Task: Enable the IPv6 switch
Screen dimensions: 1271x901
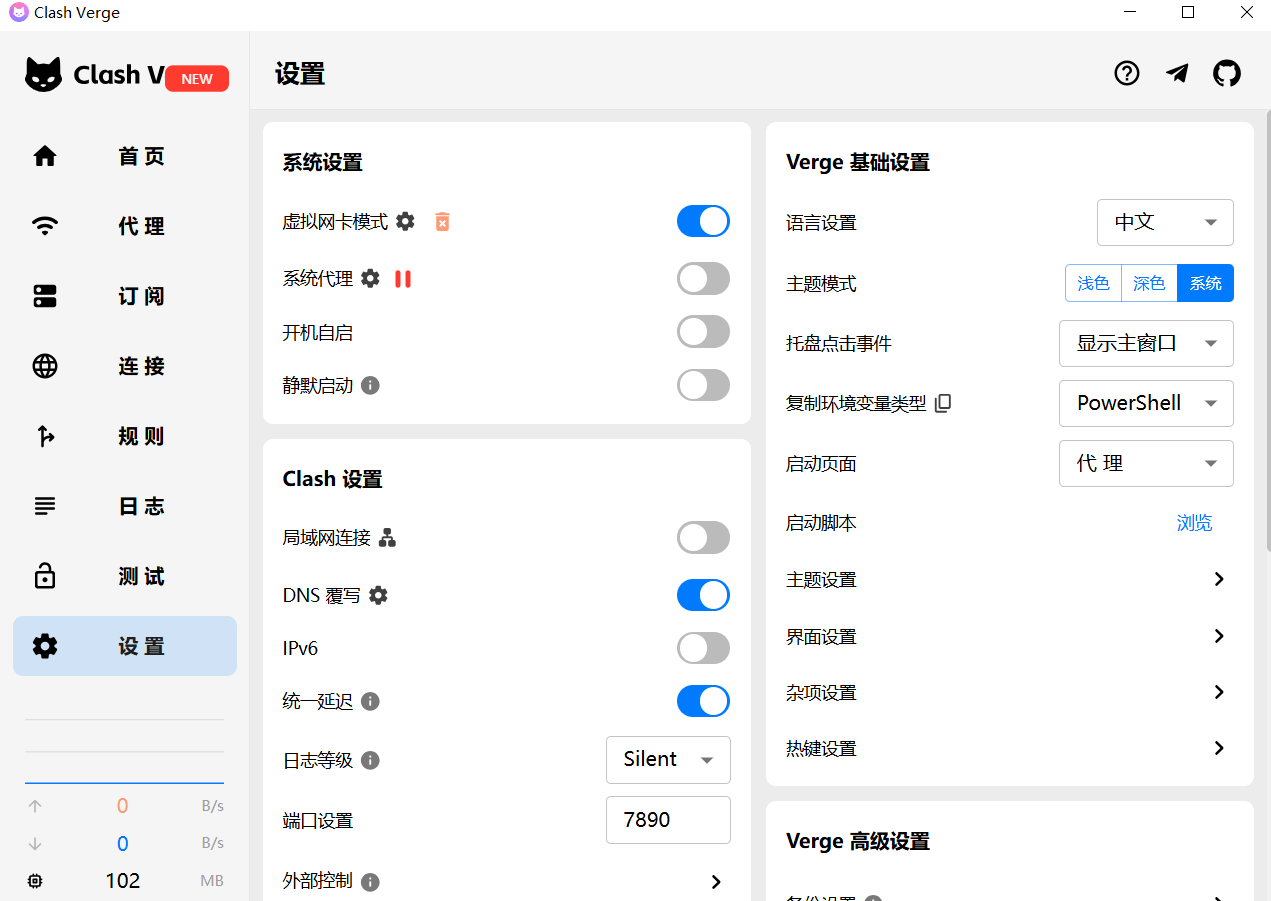Action: 703,648
